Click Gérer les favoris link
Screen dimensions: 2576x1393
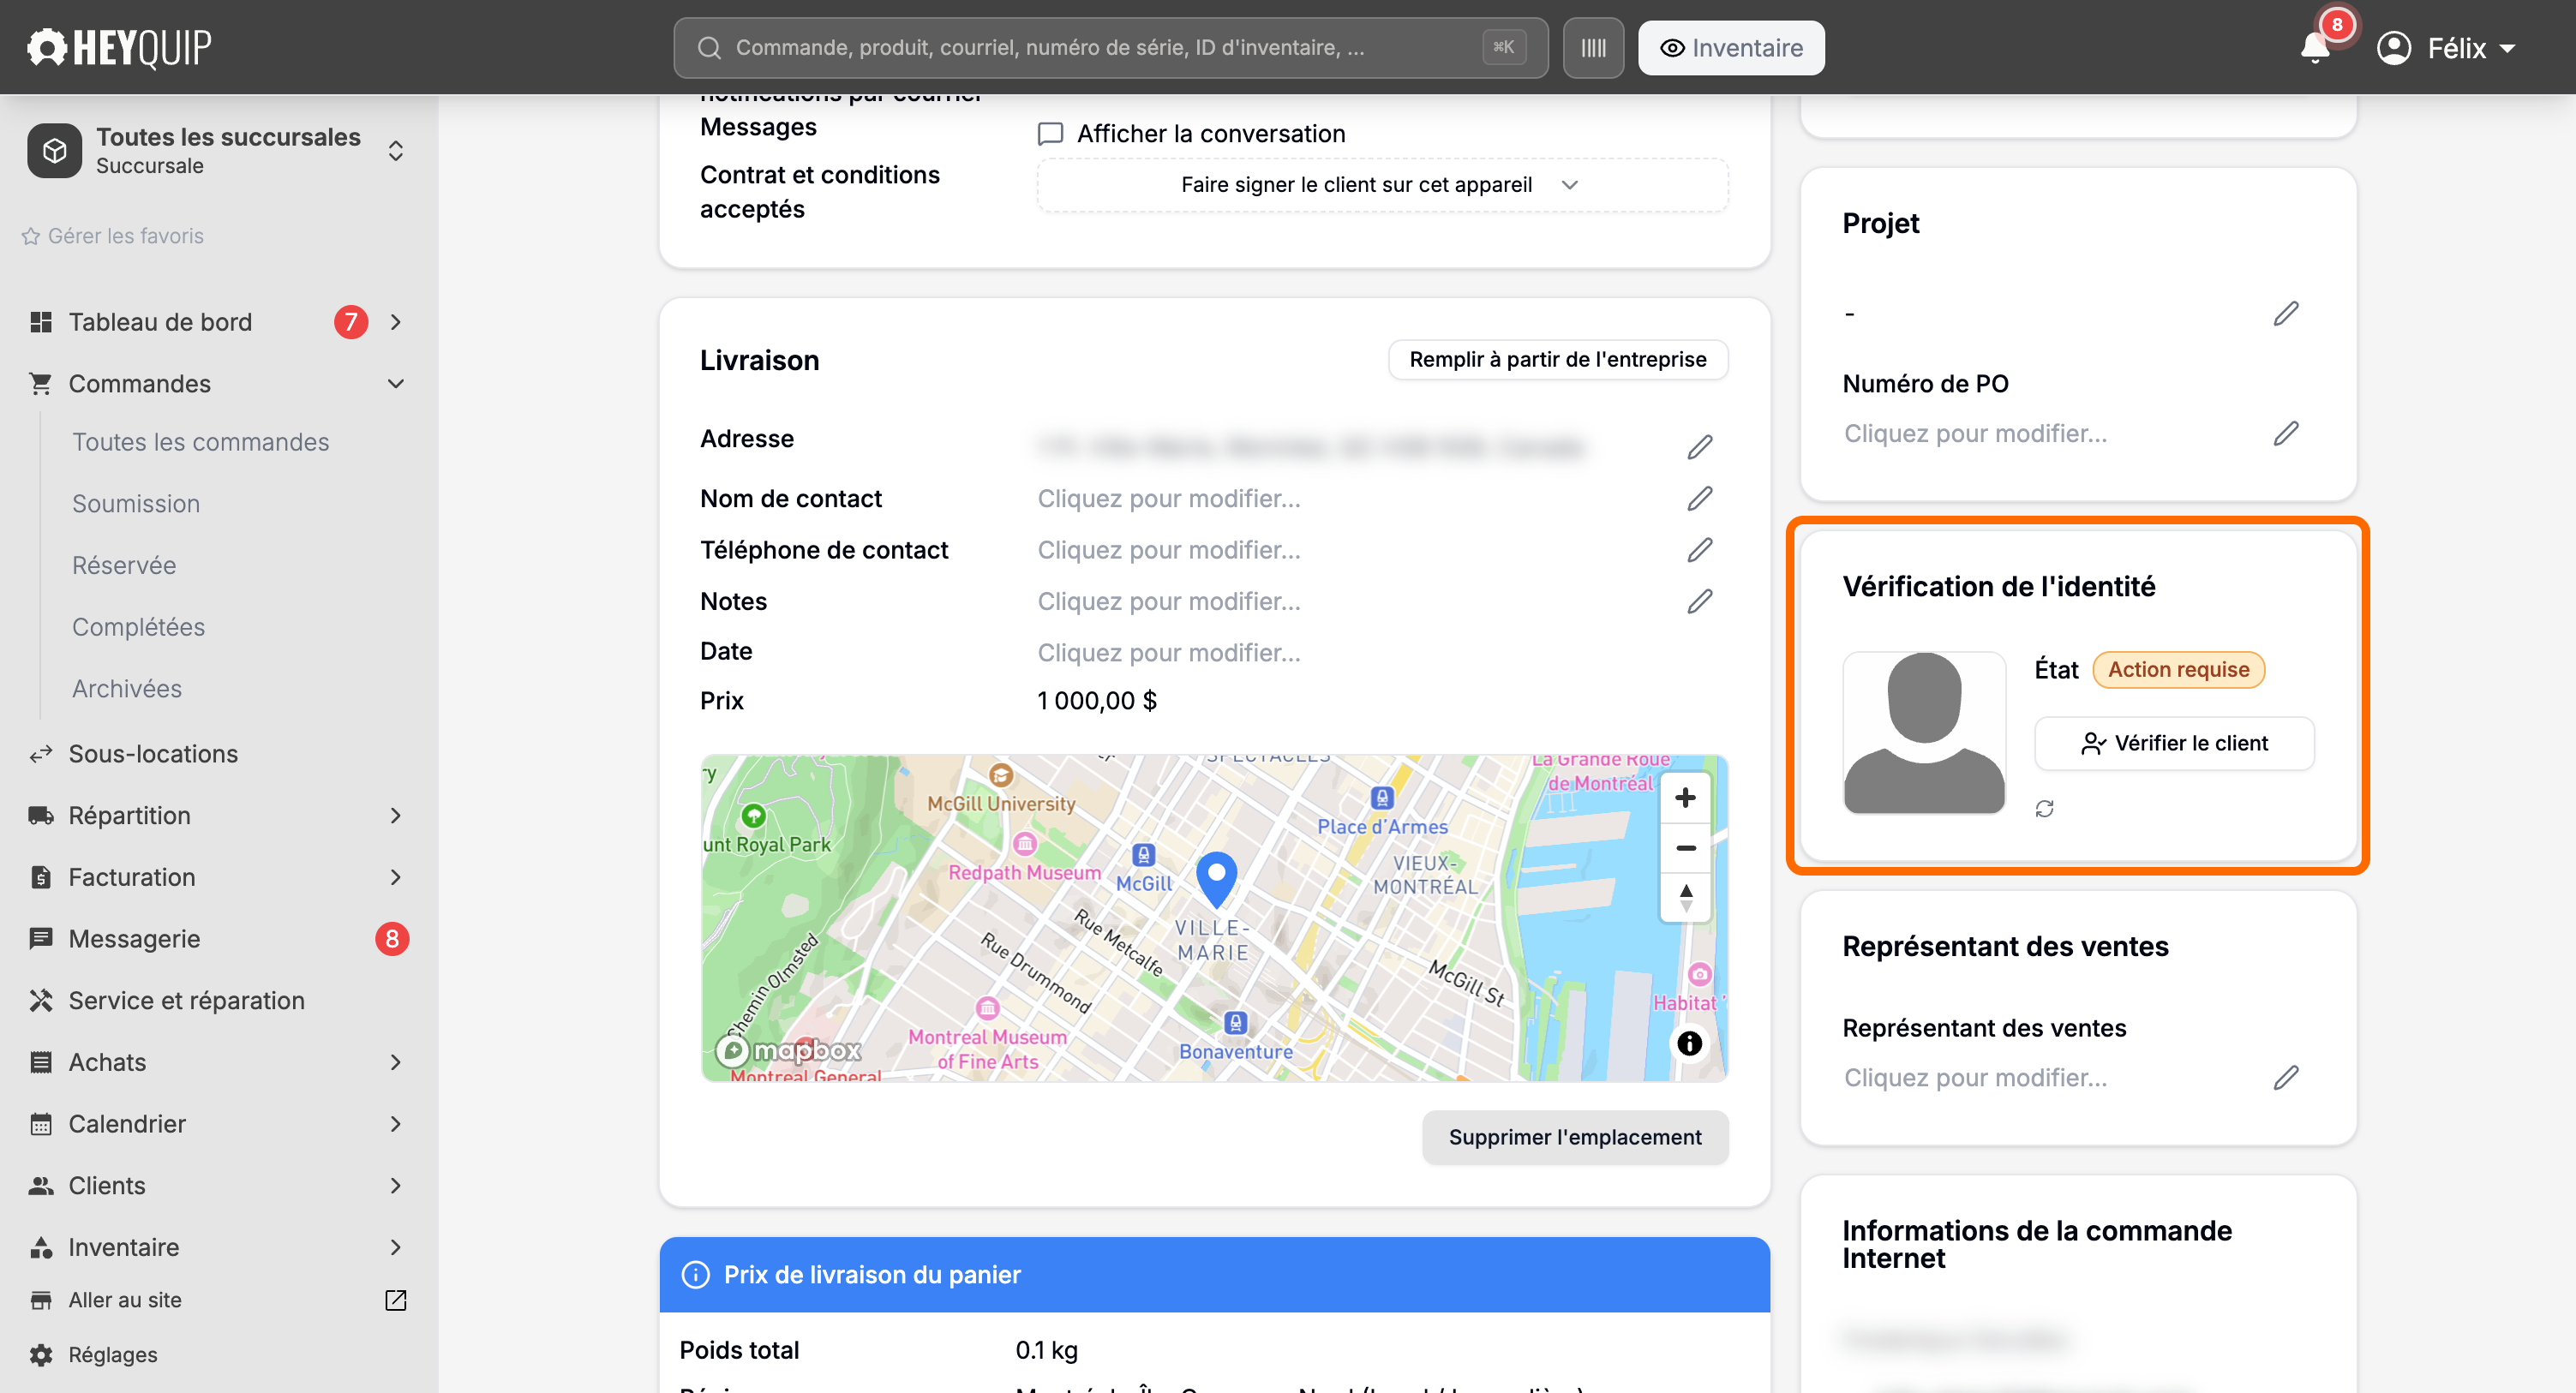click(112, 236)
